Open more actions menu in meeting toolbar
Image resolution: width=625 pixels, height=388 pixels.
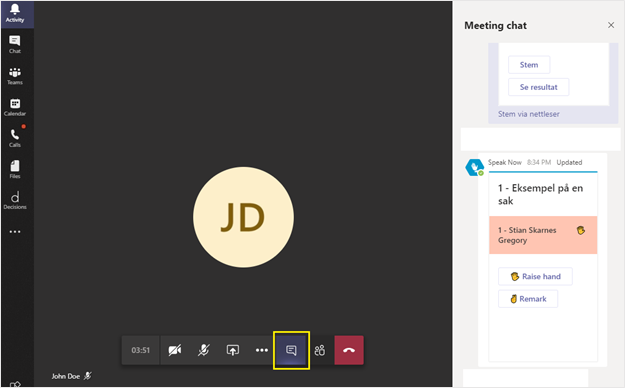pyautogui.click(x=262, y=350)
